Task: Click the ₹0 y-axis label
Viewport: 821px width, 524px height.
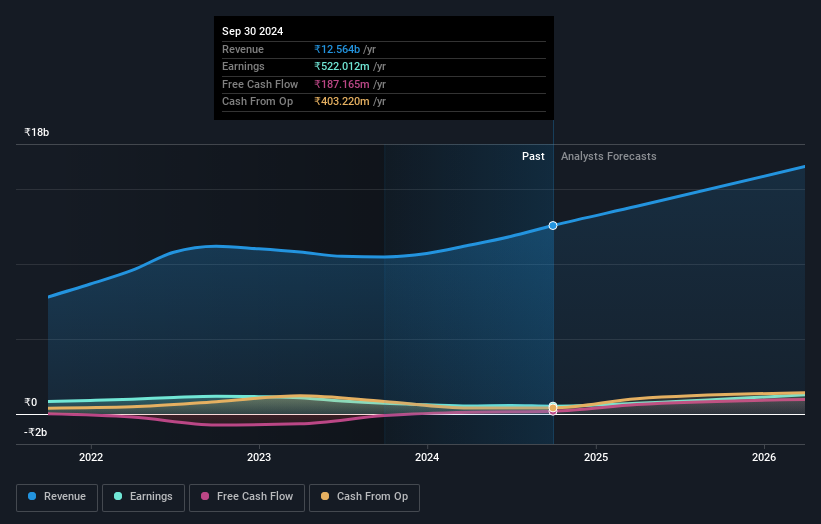Action: 31,403
